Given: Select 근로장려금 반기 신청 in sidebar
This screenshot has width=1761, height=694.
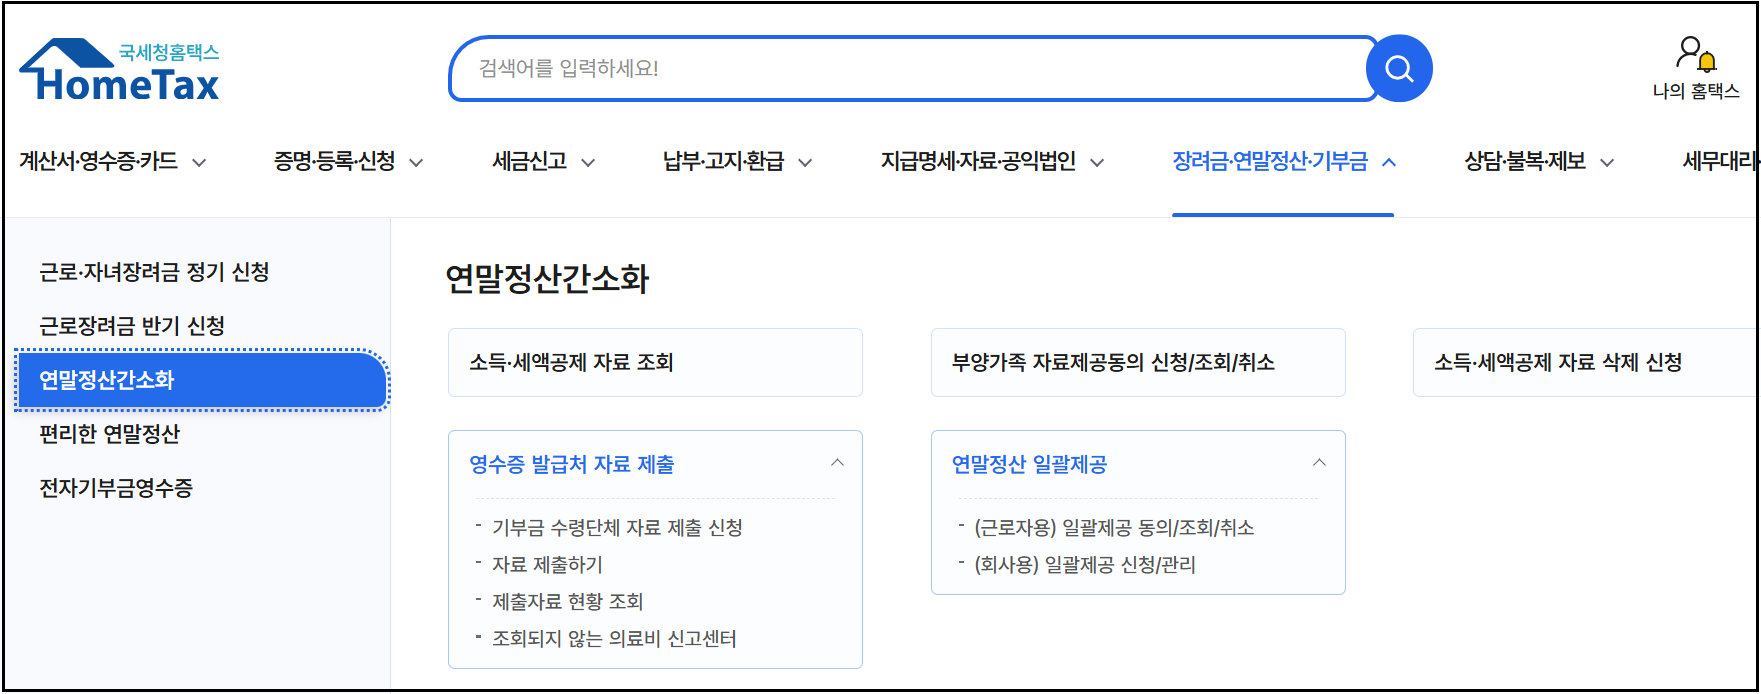Looking at the screenshot, I should 132,326.
